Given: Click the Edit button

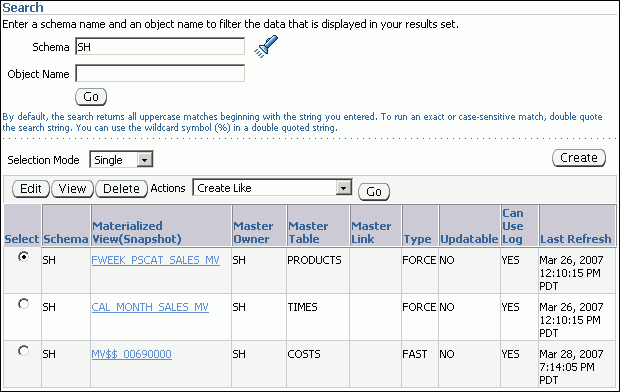Looking at the screenshot, I should pos(31,189).
